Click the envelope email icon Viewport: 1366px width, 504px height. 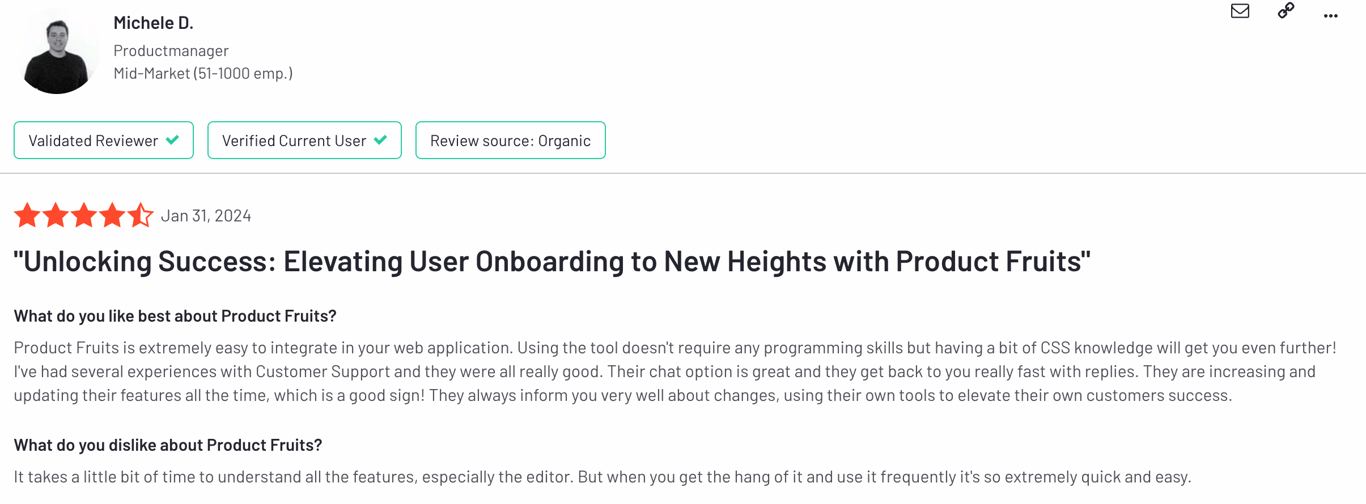pos(1240,11)
